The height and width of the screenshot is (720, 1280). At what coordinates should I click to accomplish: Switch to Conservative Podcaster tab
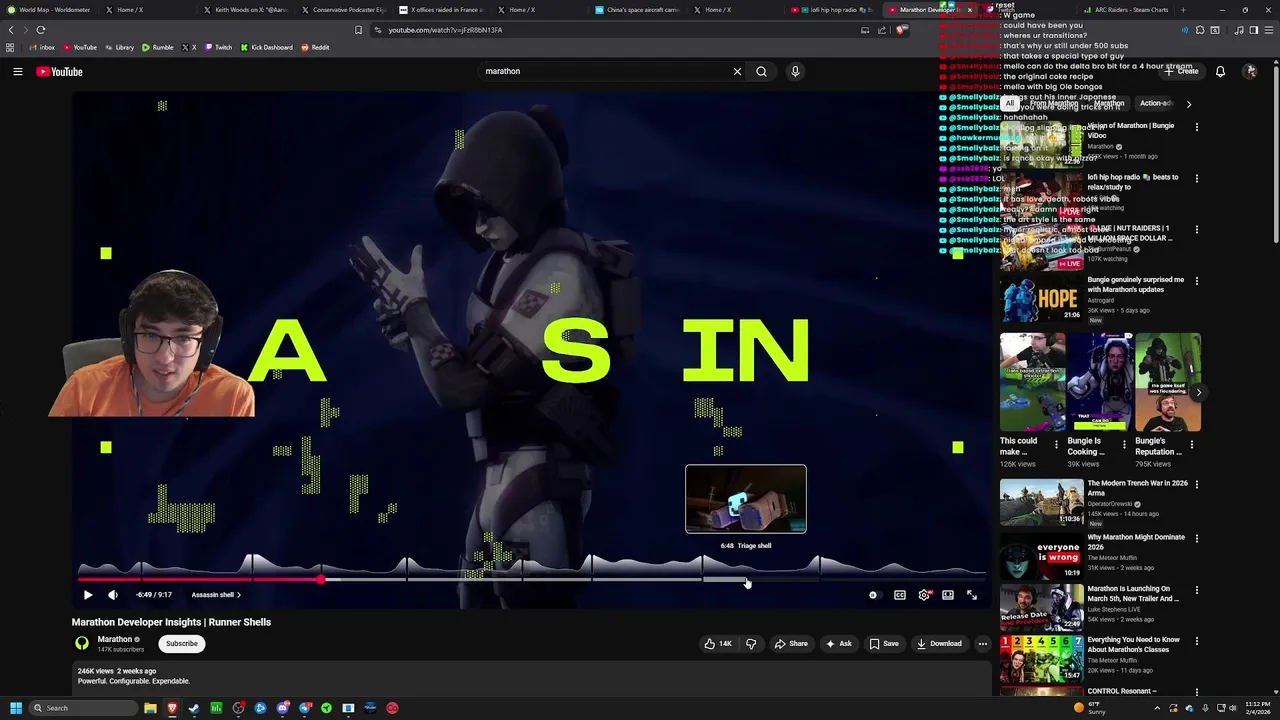[x=344, y=10]
